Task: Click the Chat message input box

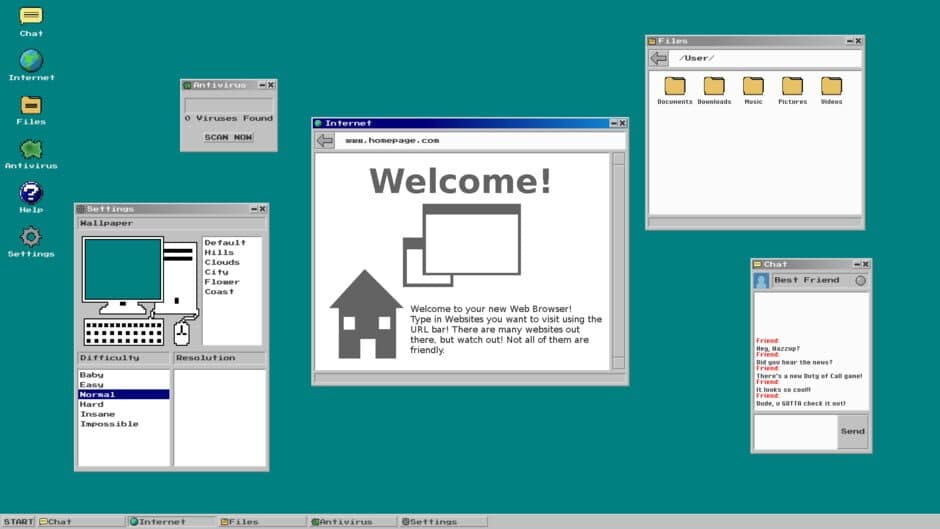Action: click(x=795, y=431)
